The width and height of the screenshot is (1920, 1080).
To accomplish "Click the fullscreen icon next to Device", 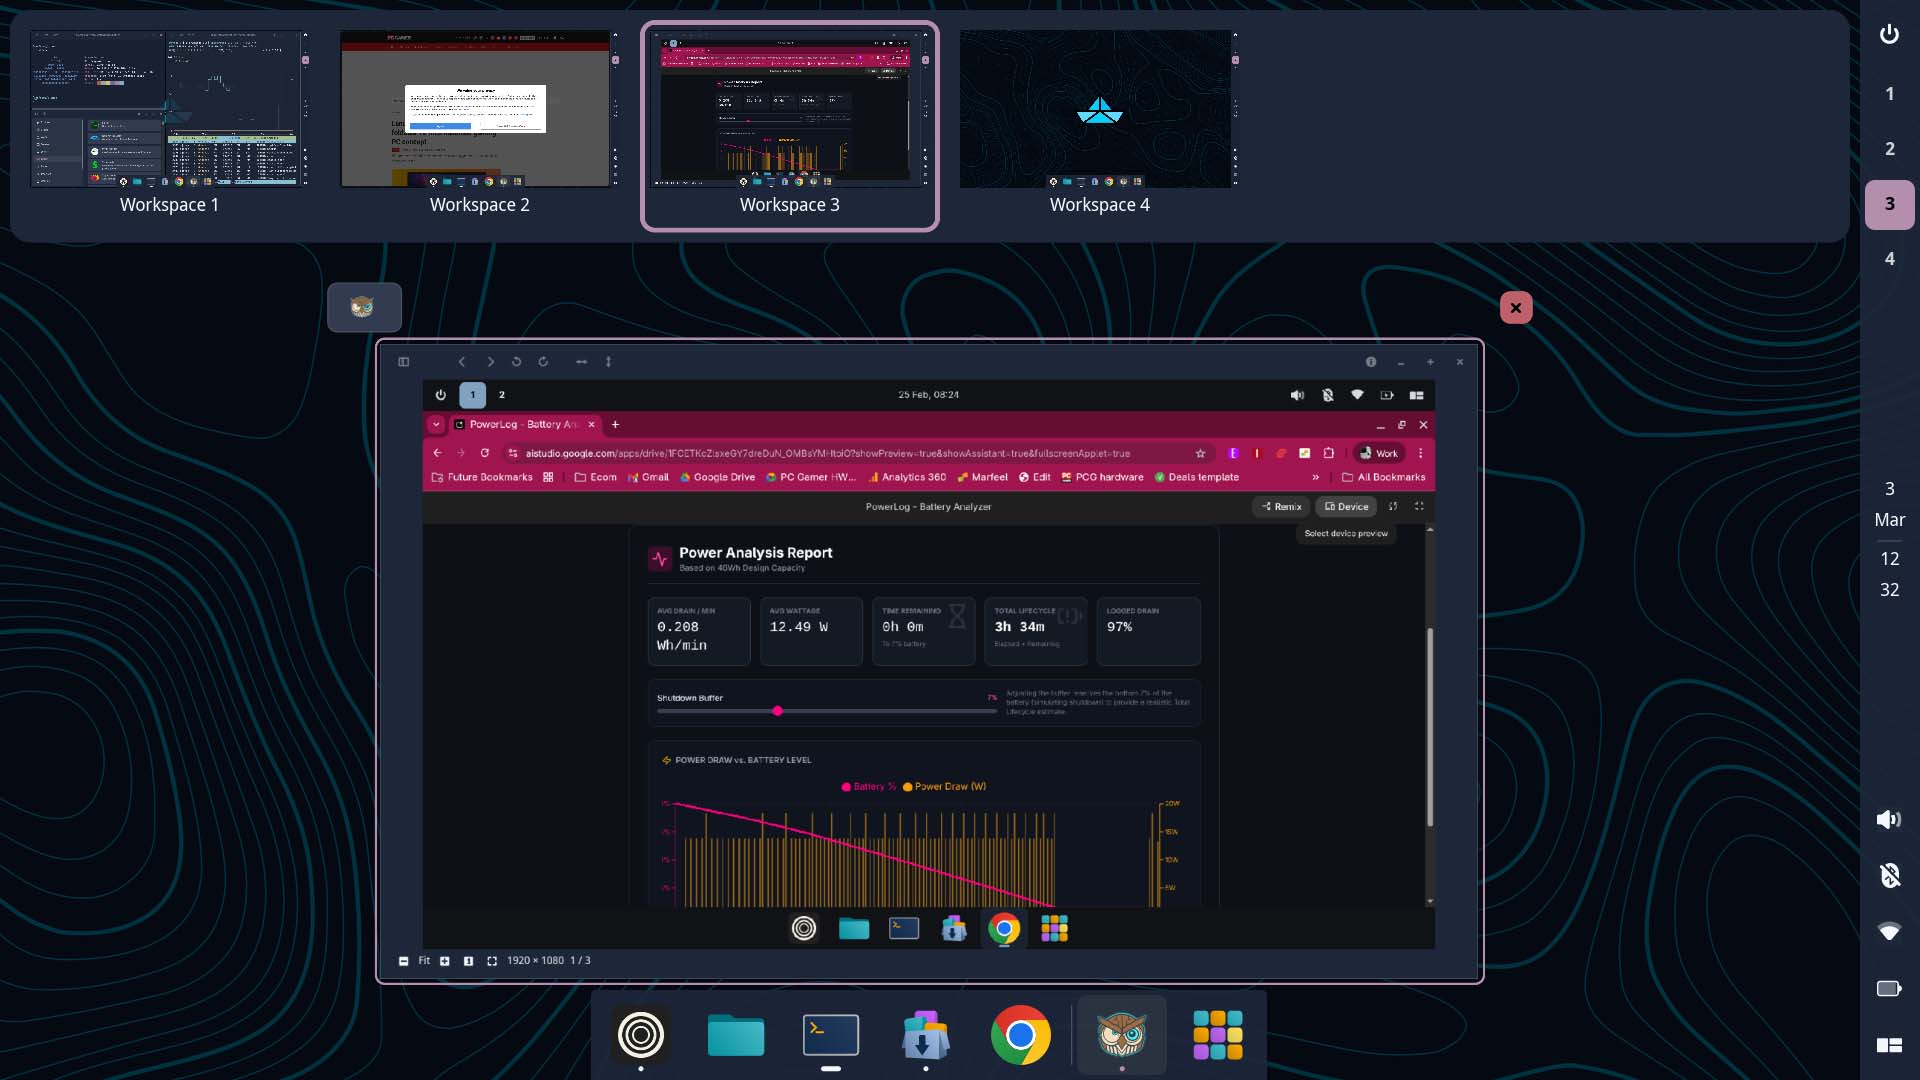I will click(x=1421, y=507).
